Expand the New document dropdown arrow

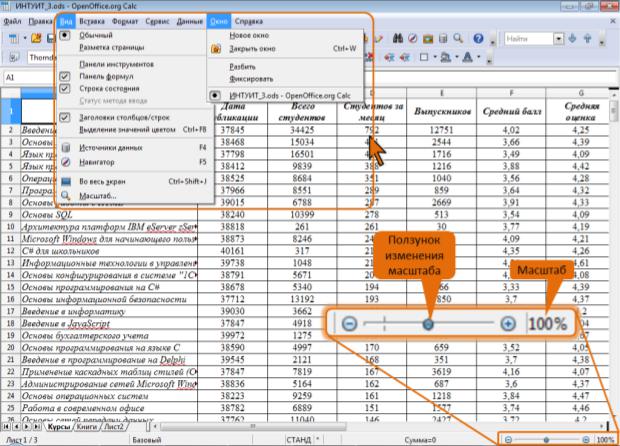point(25,38)
